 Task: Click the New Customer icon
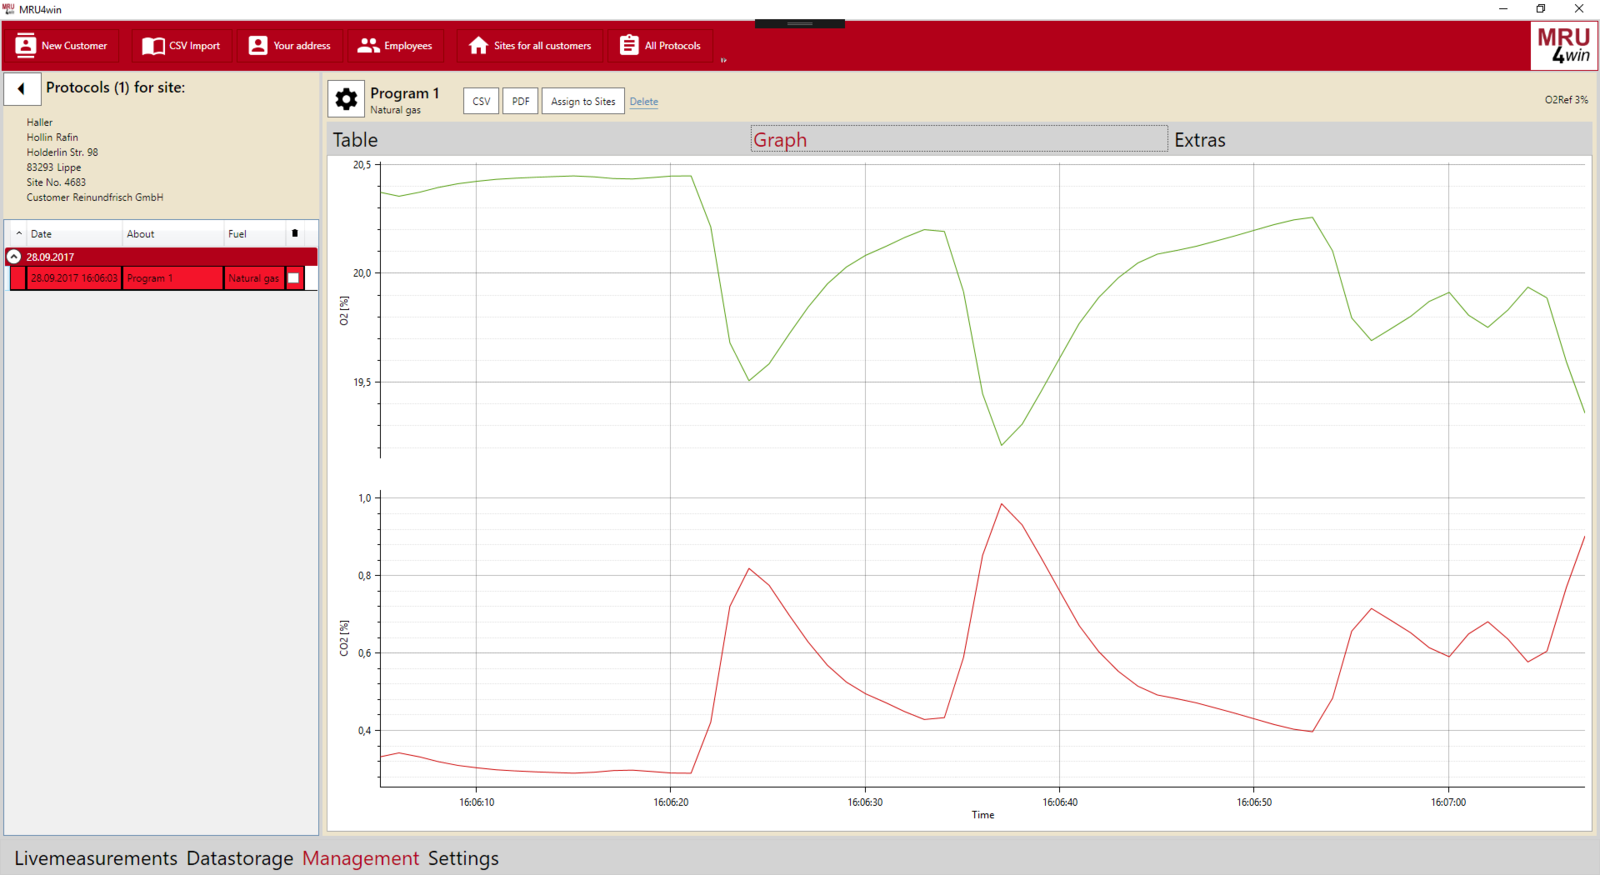tap(26, 46)
